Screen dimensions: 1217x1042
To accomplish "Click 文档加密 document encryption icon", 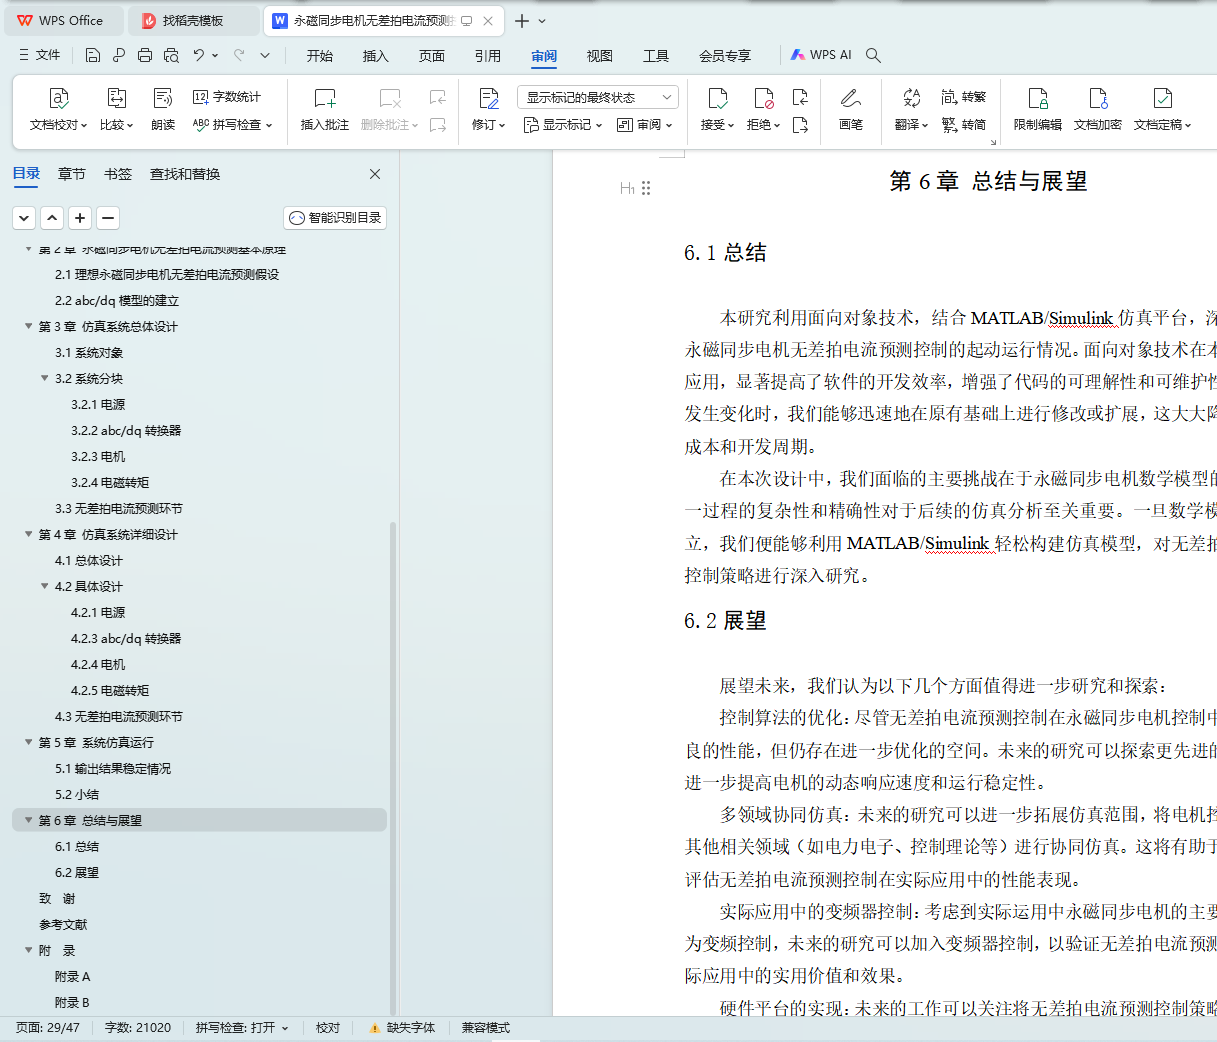I will pos(1098,98).
